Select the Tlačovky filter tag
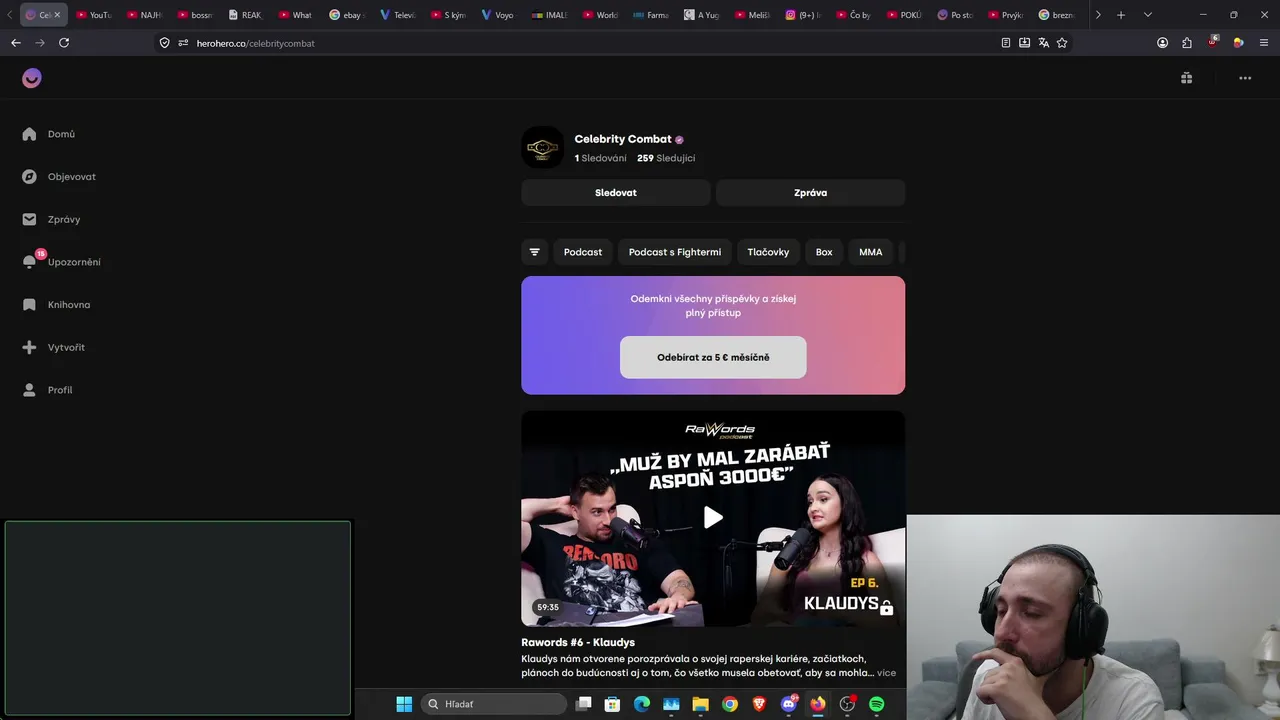The height and width of the screenshot is (720, 1280). (768, 252)
